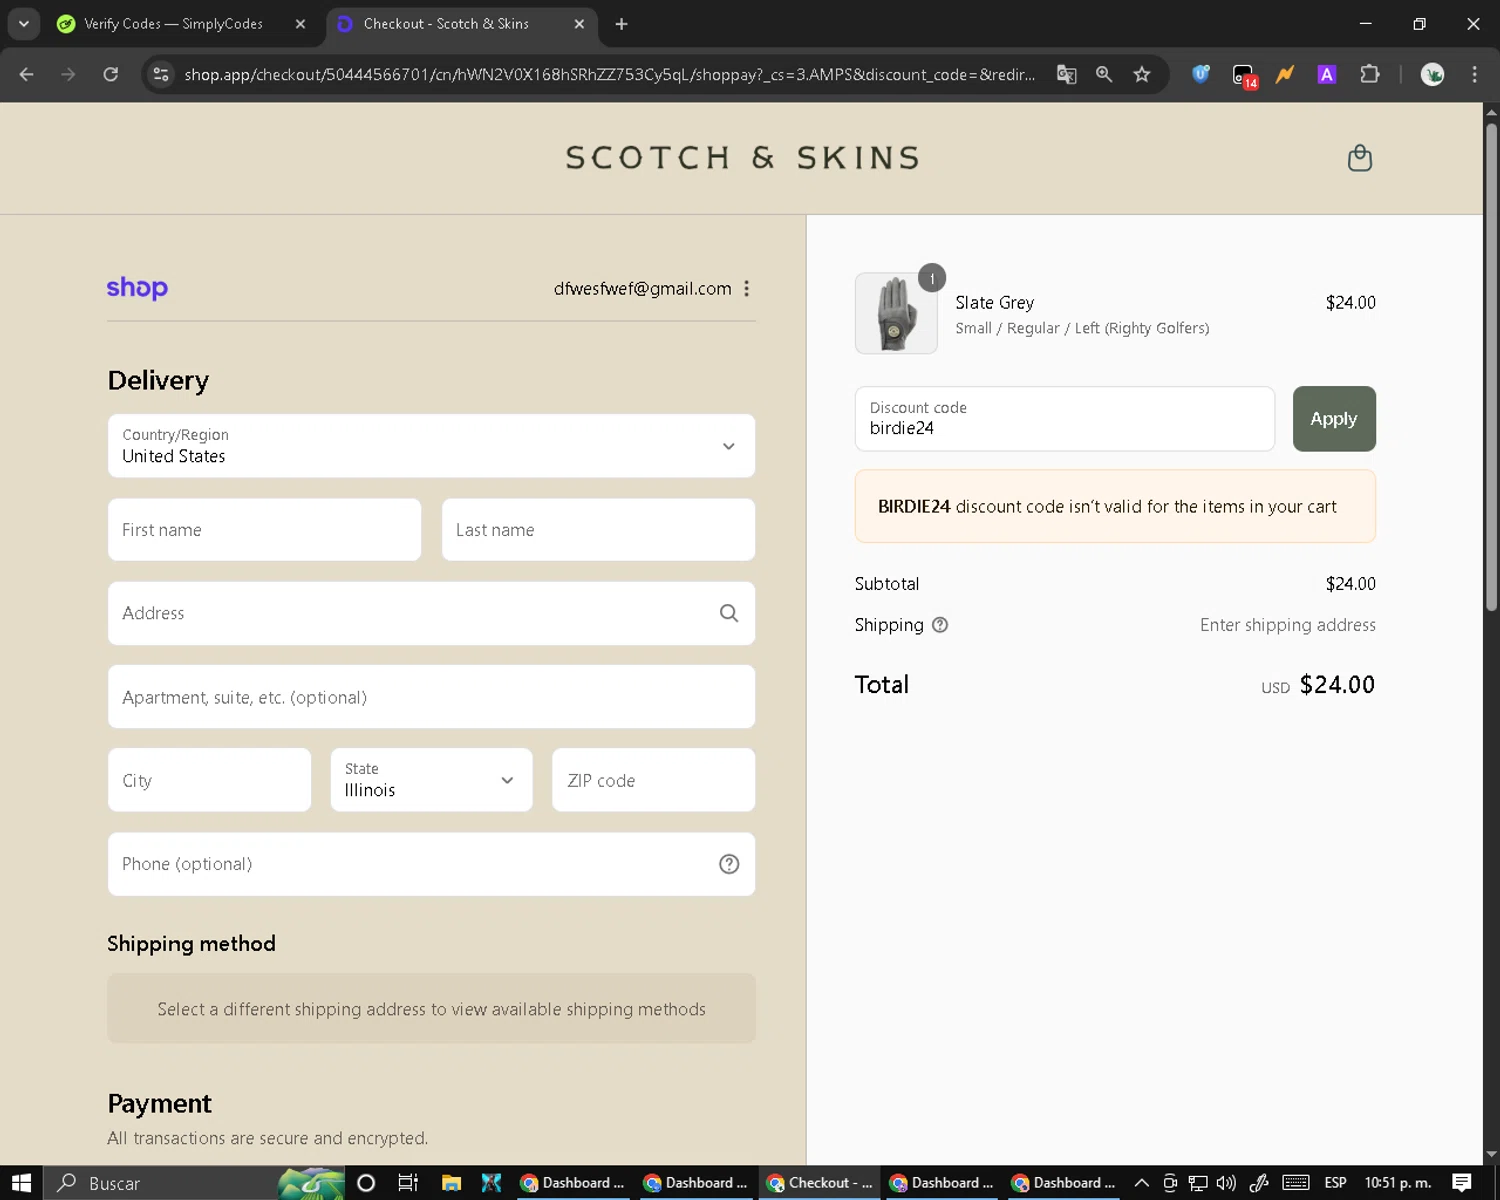Click the zoom magnifier icon in address bar

point(1104,74)
